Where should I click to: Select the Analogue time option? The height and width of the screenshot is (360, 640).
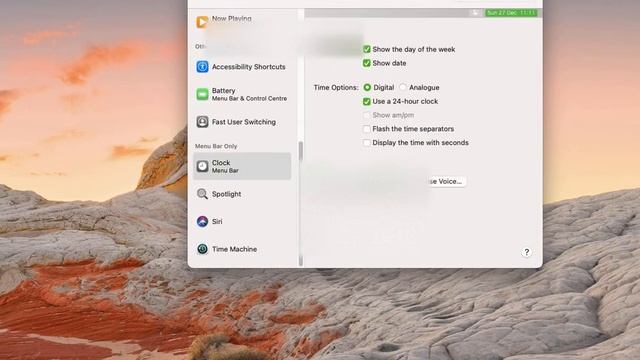click(403, 87)
